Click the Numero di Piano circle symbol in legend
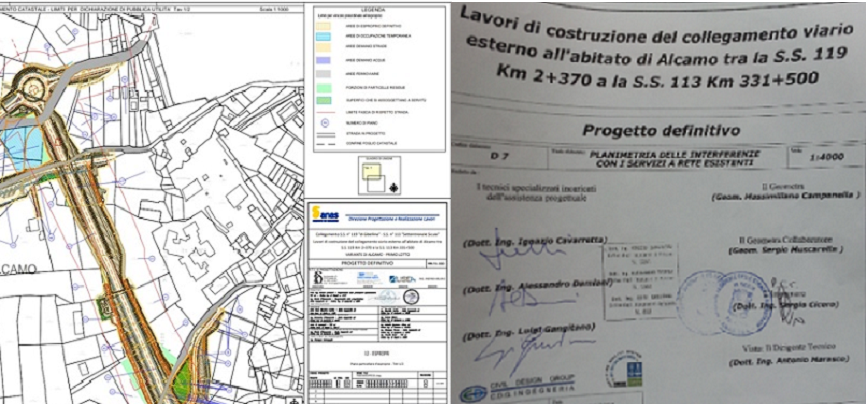The height and width of the screenshot is (404, 866). coord(323,124)
